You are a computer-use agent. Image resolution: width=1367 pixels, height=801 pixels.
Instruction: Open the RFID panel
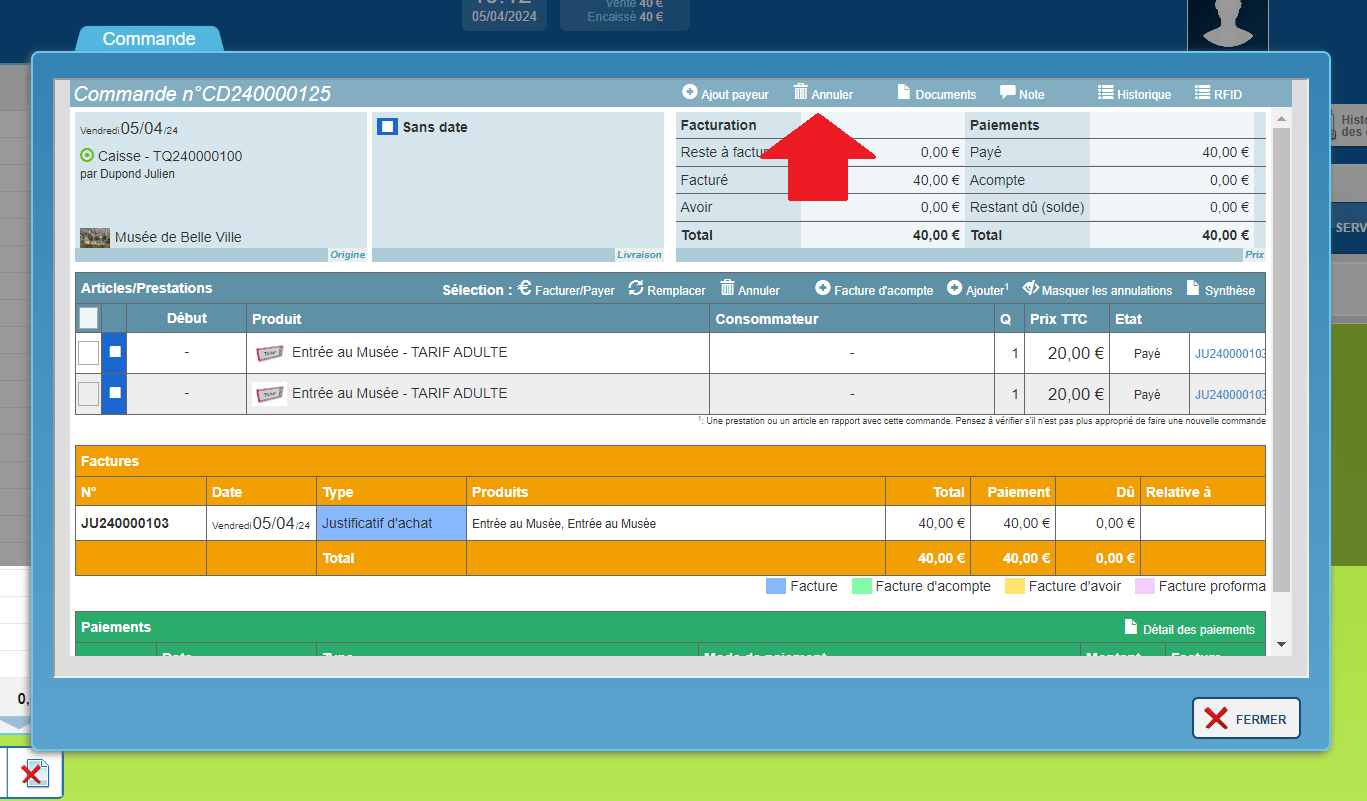click(x=1218, y=94)
